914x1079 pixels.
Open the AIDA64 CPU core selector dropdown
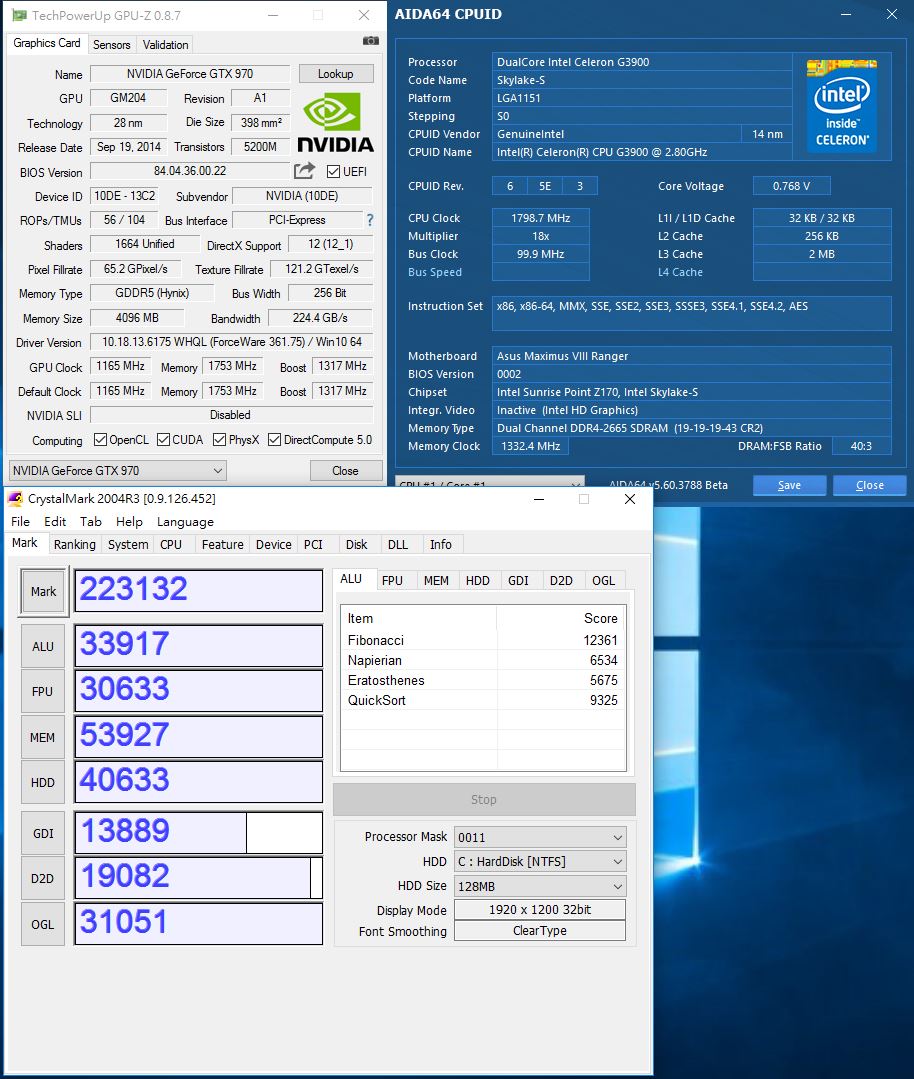(x=490, y=481)
